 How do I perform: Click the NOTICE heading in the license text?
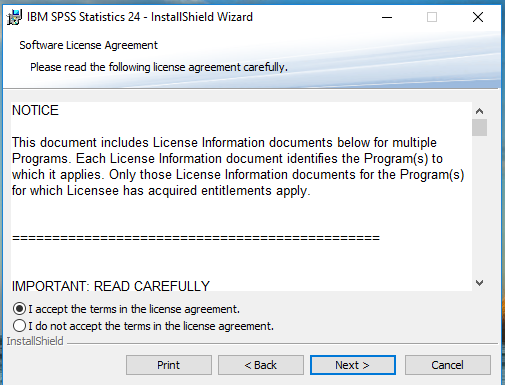click(x=35, y=110)
